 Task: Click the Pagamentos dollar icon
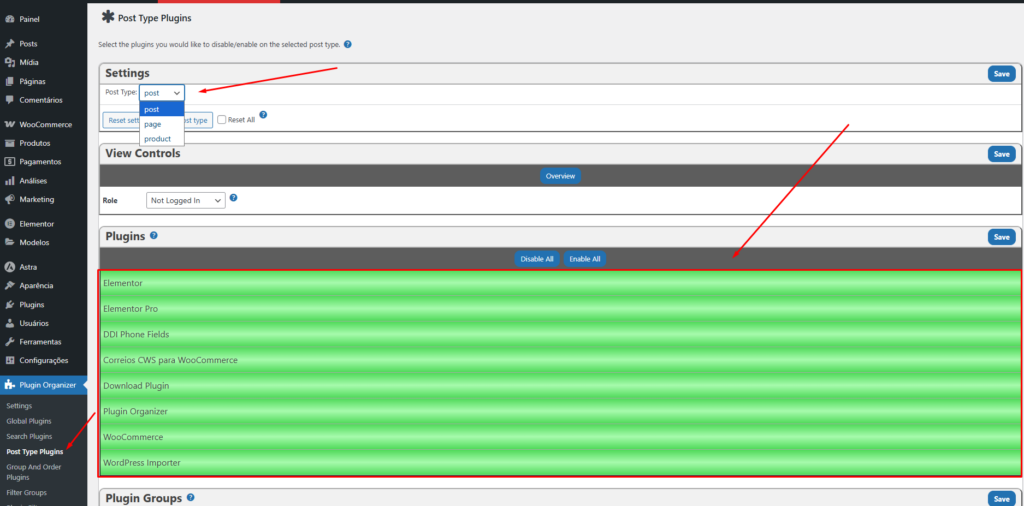click(x=10, y=162)
